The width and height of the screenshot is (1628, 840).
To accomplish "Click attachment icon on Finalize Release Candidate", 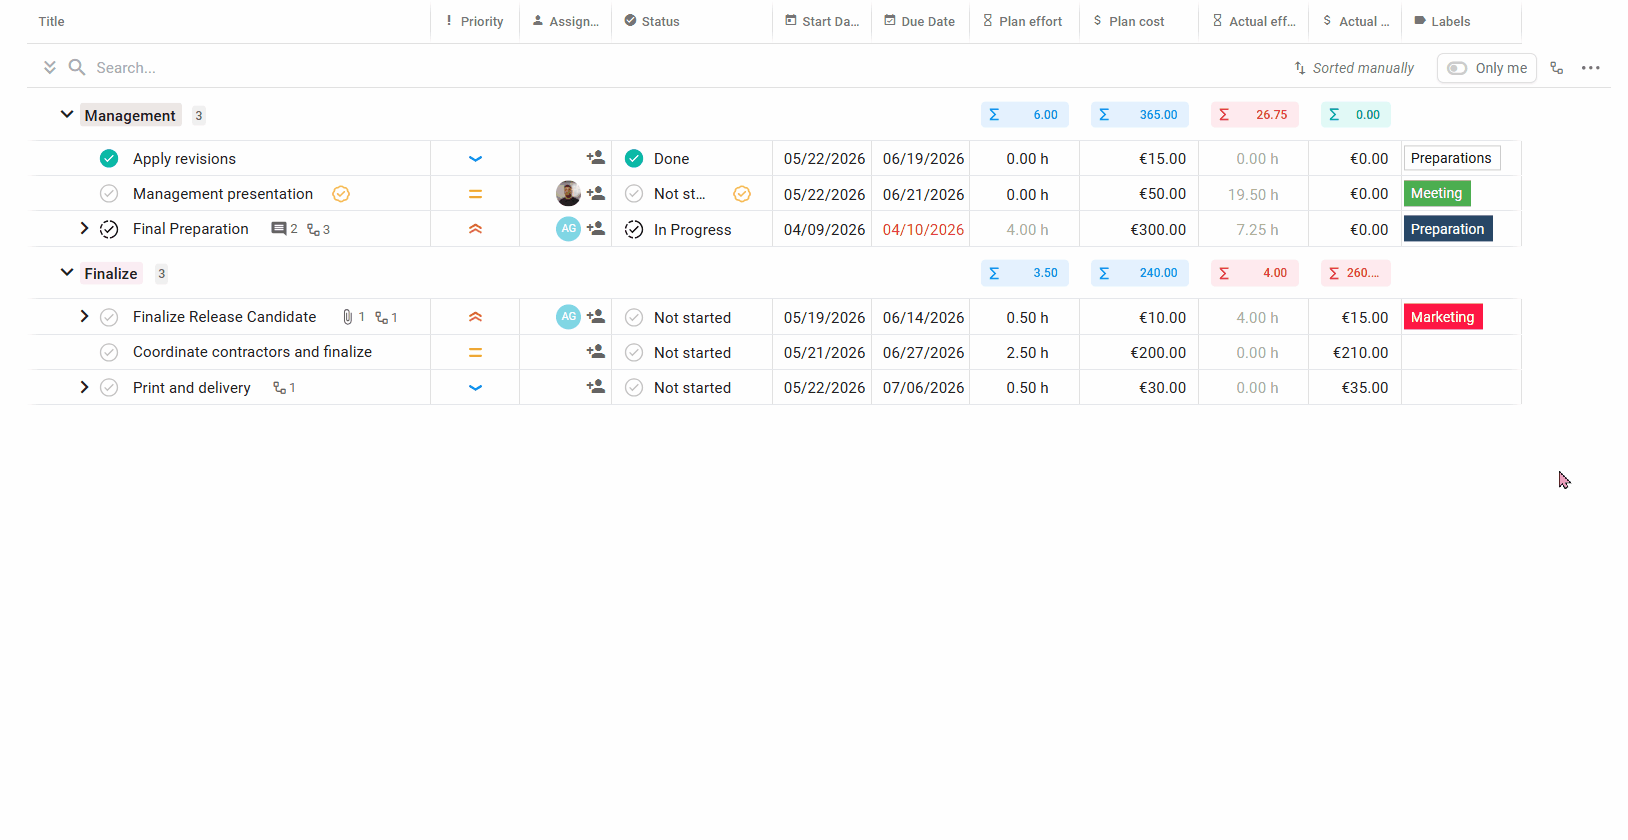I will tap(347, 317).
